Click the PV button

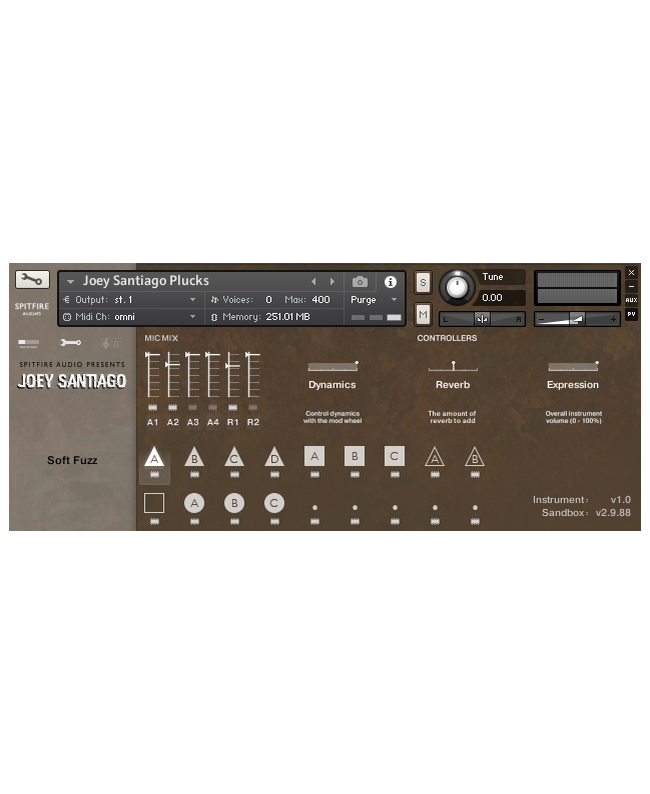coord(631,314)
